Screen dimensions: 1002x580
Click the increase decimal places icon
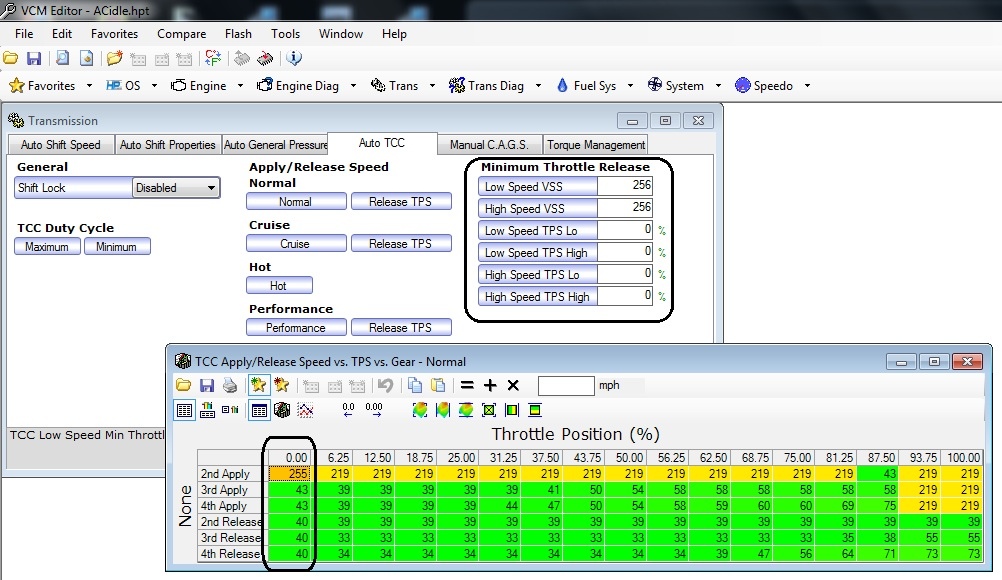[x=374, y=410]
